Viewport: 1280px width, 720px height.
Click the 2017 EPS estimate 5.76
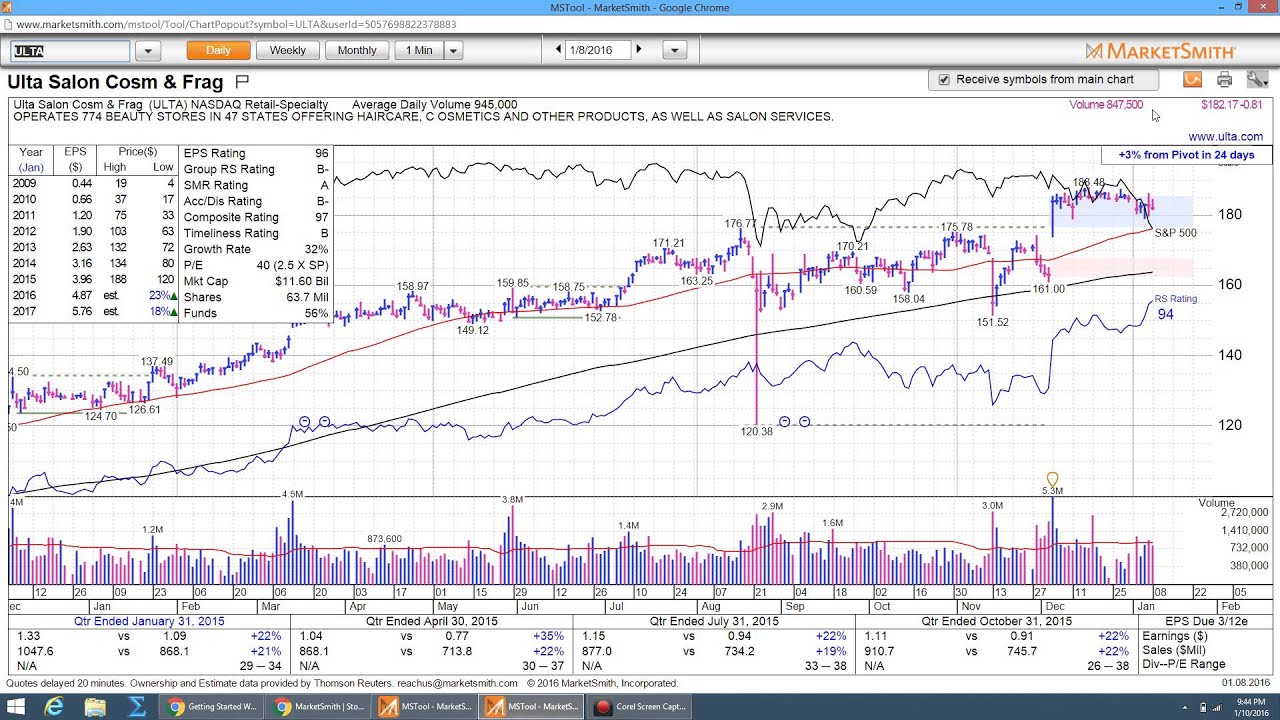(81, 312)
